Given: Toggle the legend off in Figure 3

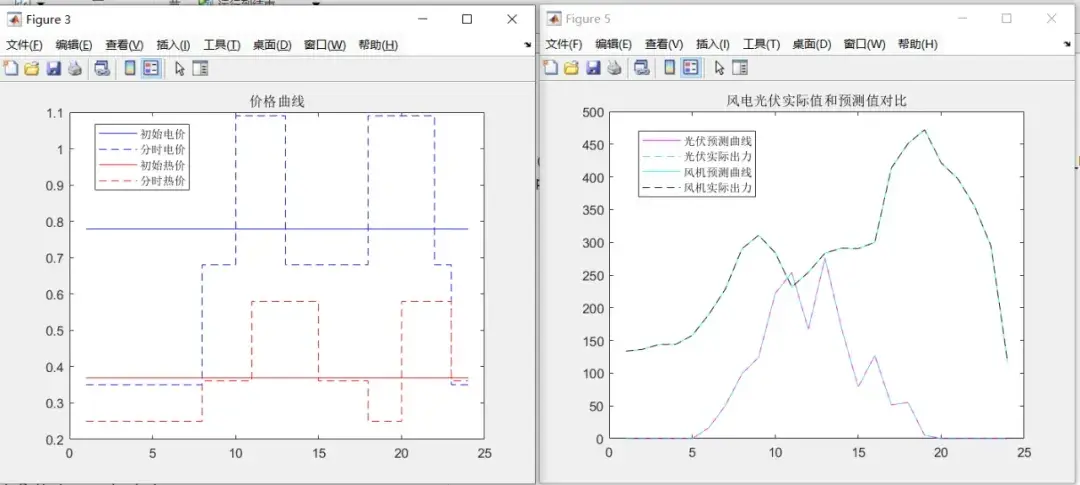Looking at the screenshot, I should tap(152, 68).
